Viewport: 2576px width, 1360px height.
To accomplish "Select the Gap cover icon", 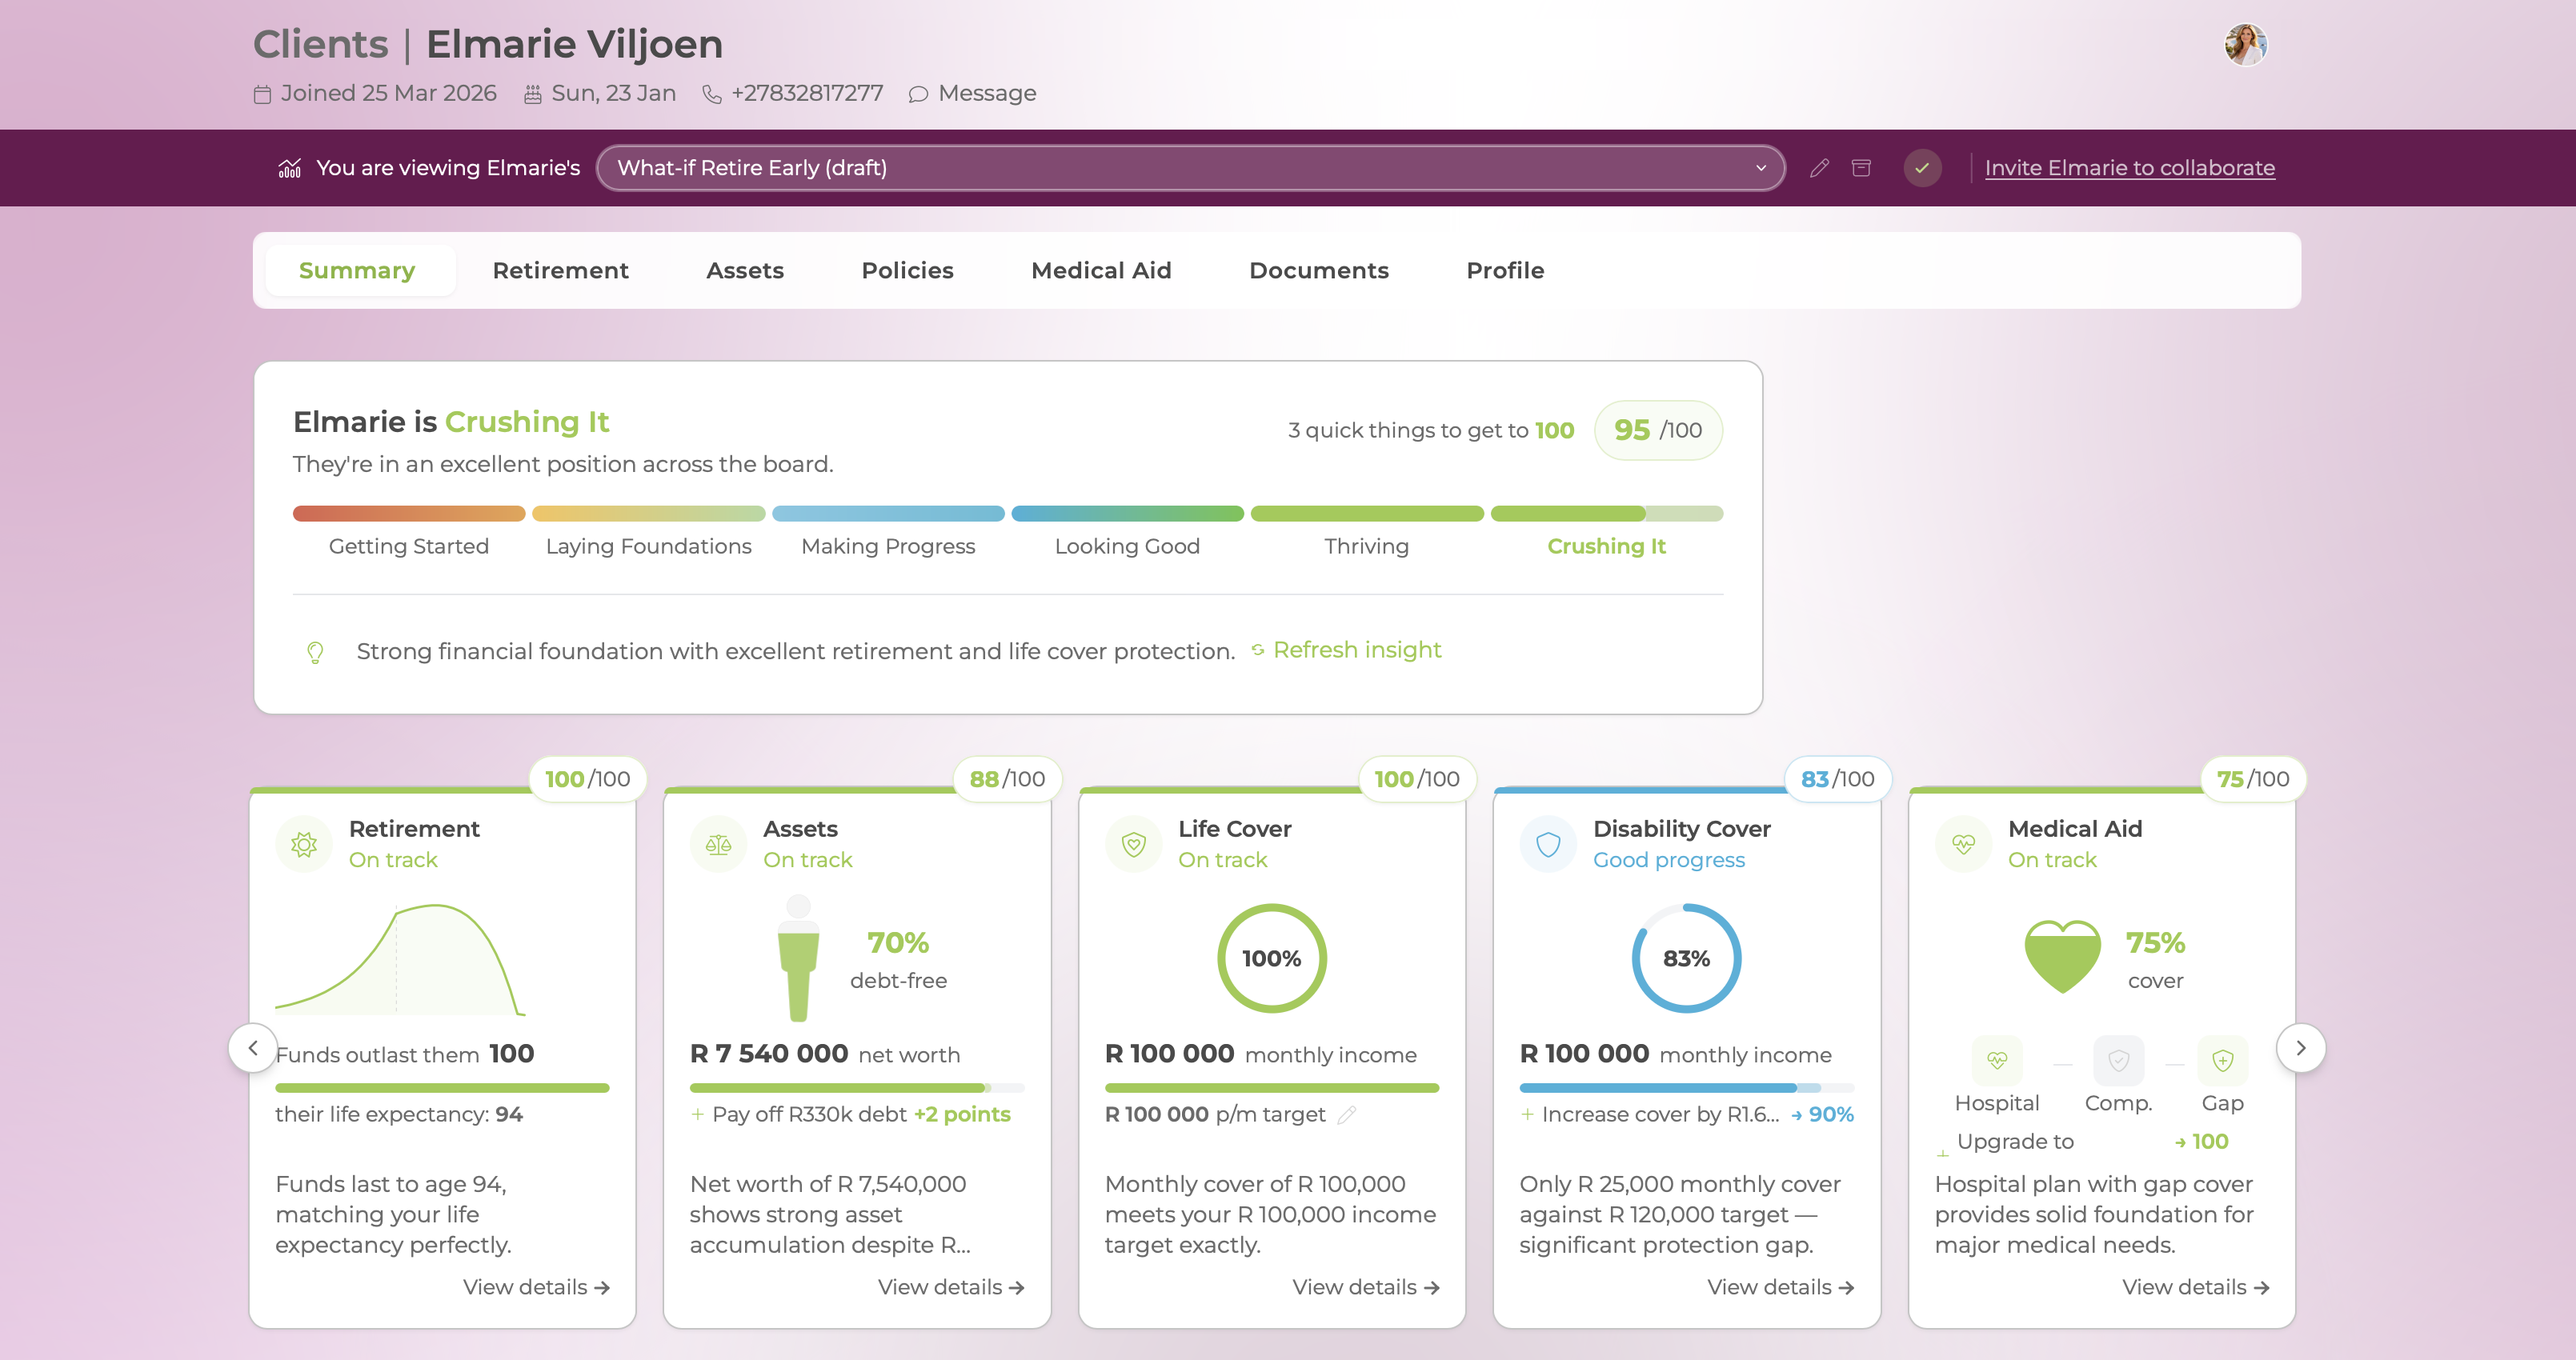I will 2222,1060.
